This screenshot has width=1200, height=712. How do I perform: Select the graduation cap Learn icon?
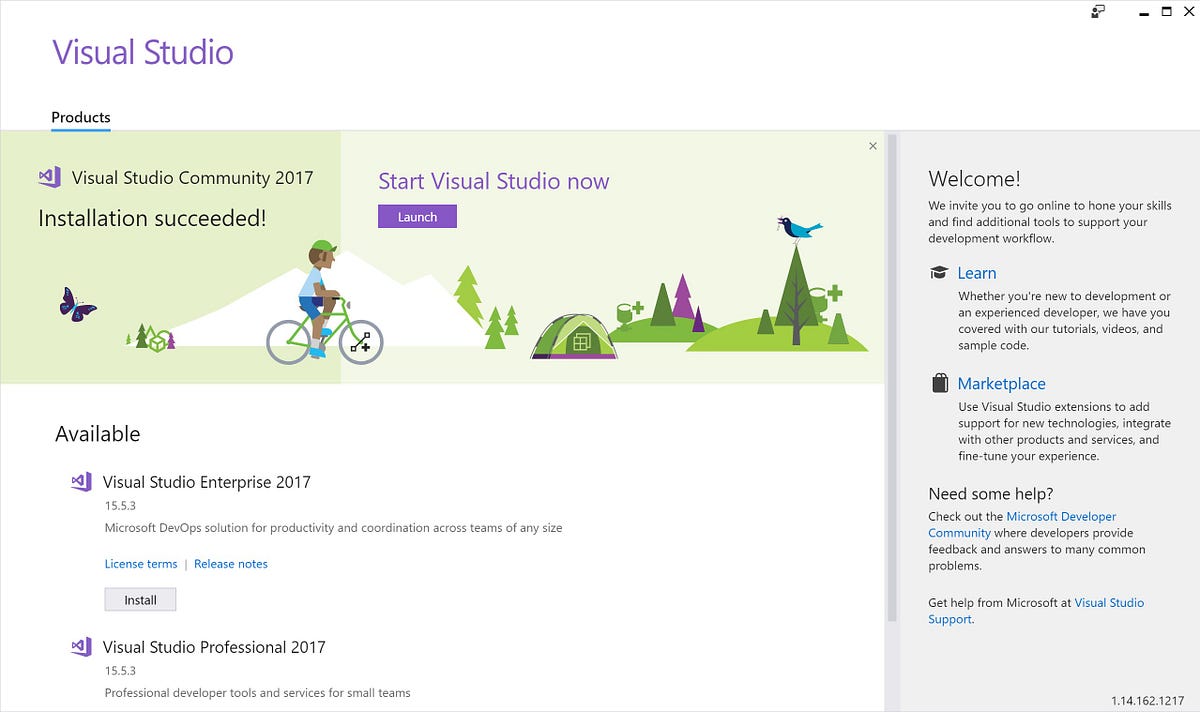938,272
